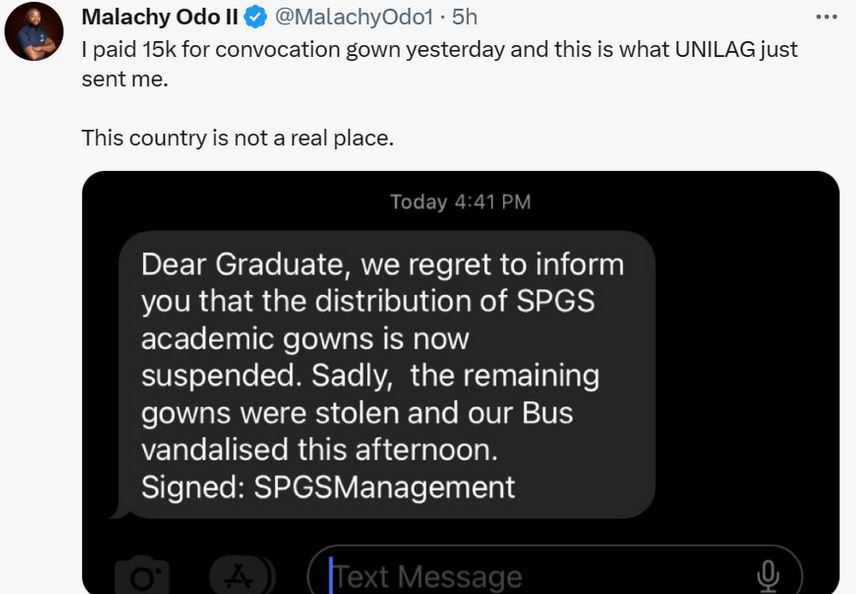Click the 5h tweet timestamp
The width and height of the screenshot is (856, 594).
465,17
